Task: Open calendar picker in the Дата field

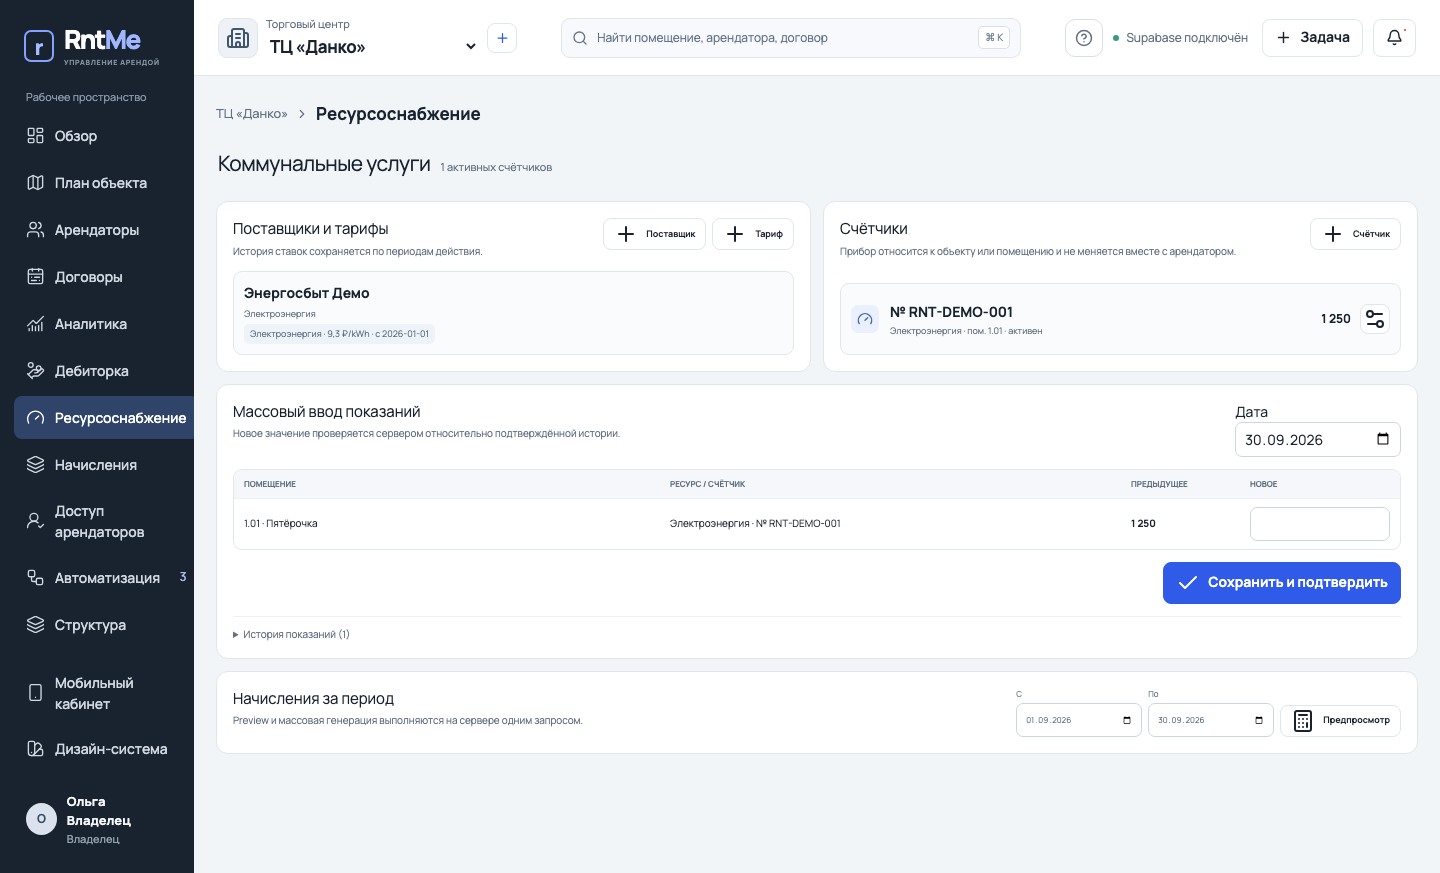Action: (1383, 439)
